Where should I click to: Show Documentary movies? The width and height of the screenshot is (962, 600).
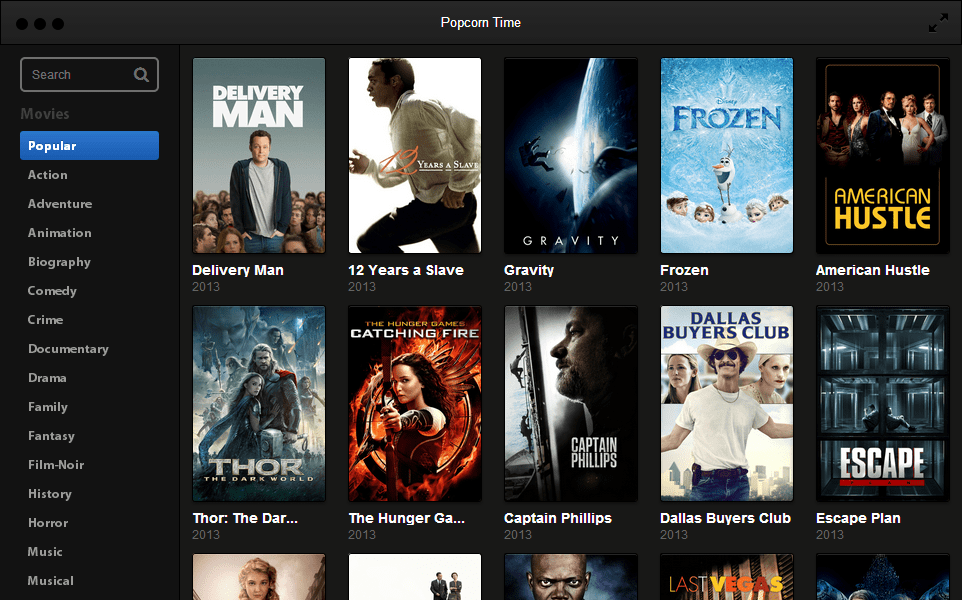(x=68, y=349)
